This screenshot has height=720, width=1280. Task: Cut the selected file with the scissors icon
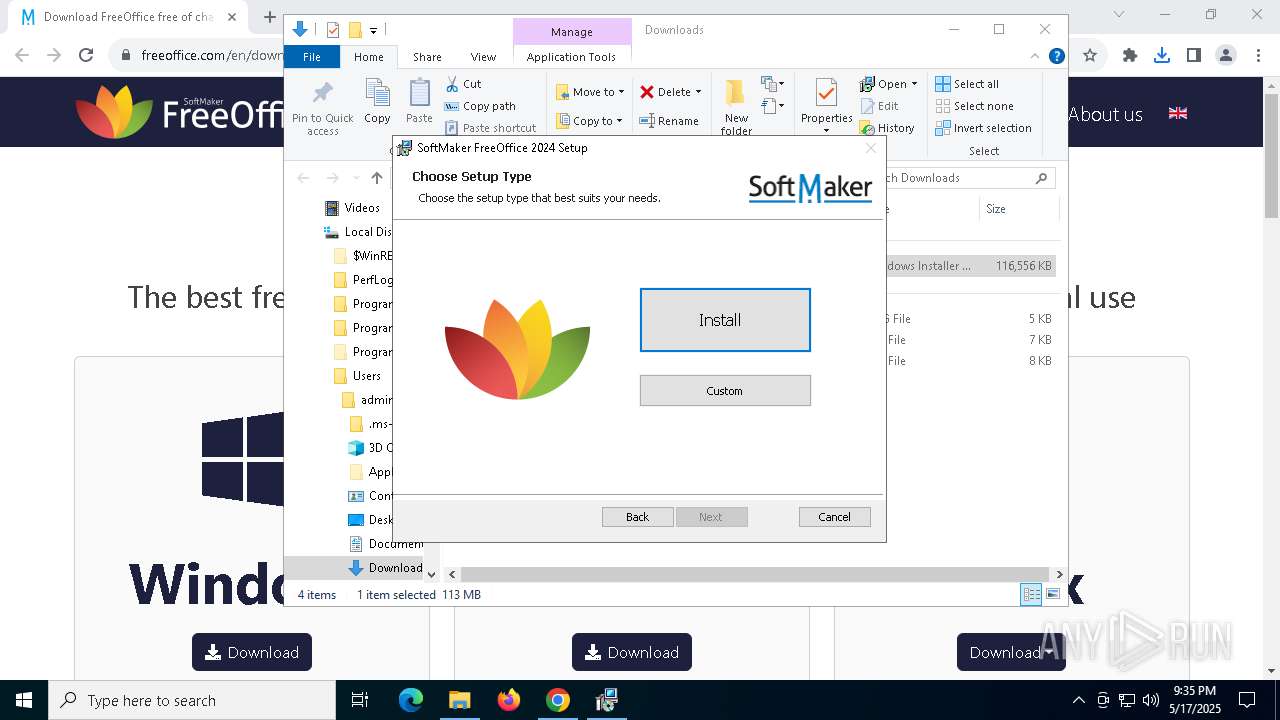463,84
